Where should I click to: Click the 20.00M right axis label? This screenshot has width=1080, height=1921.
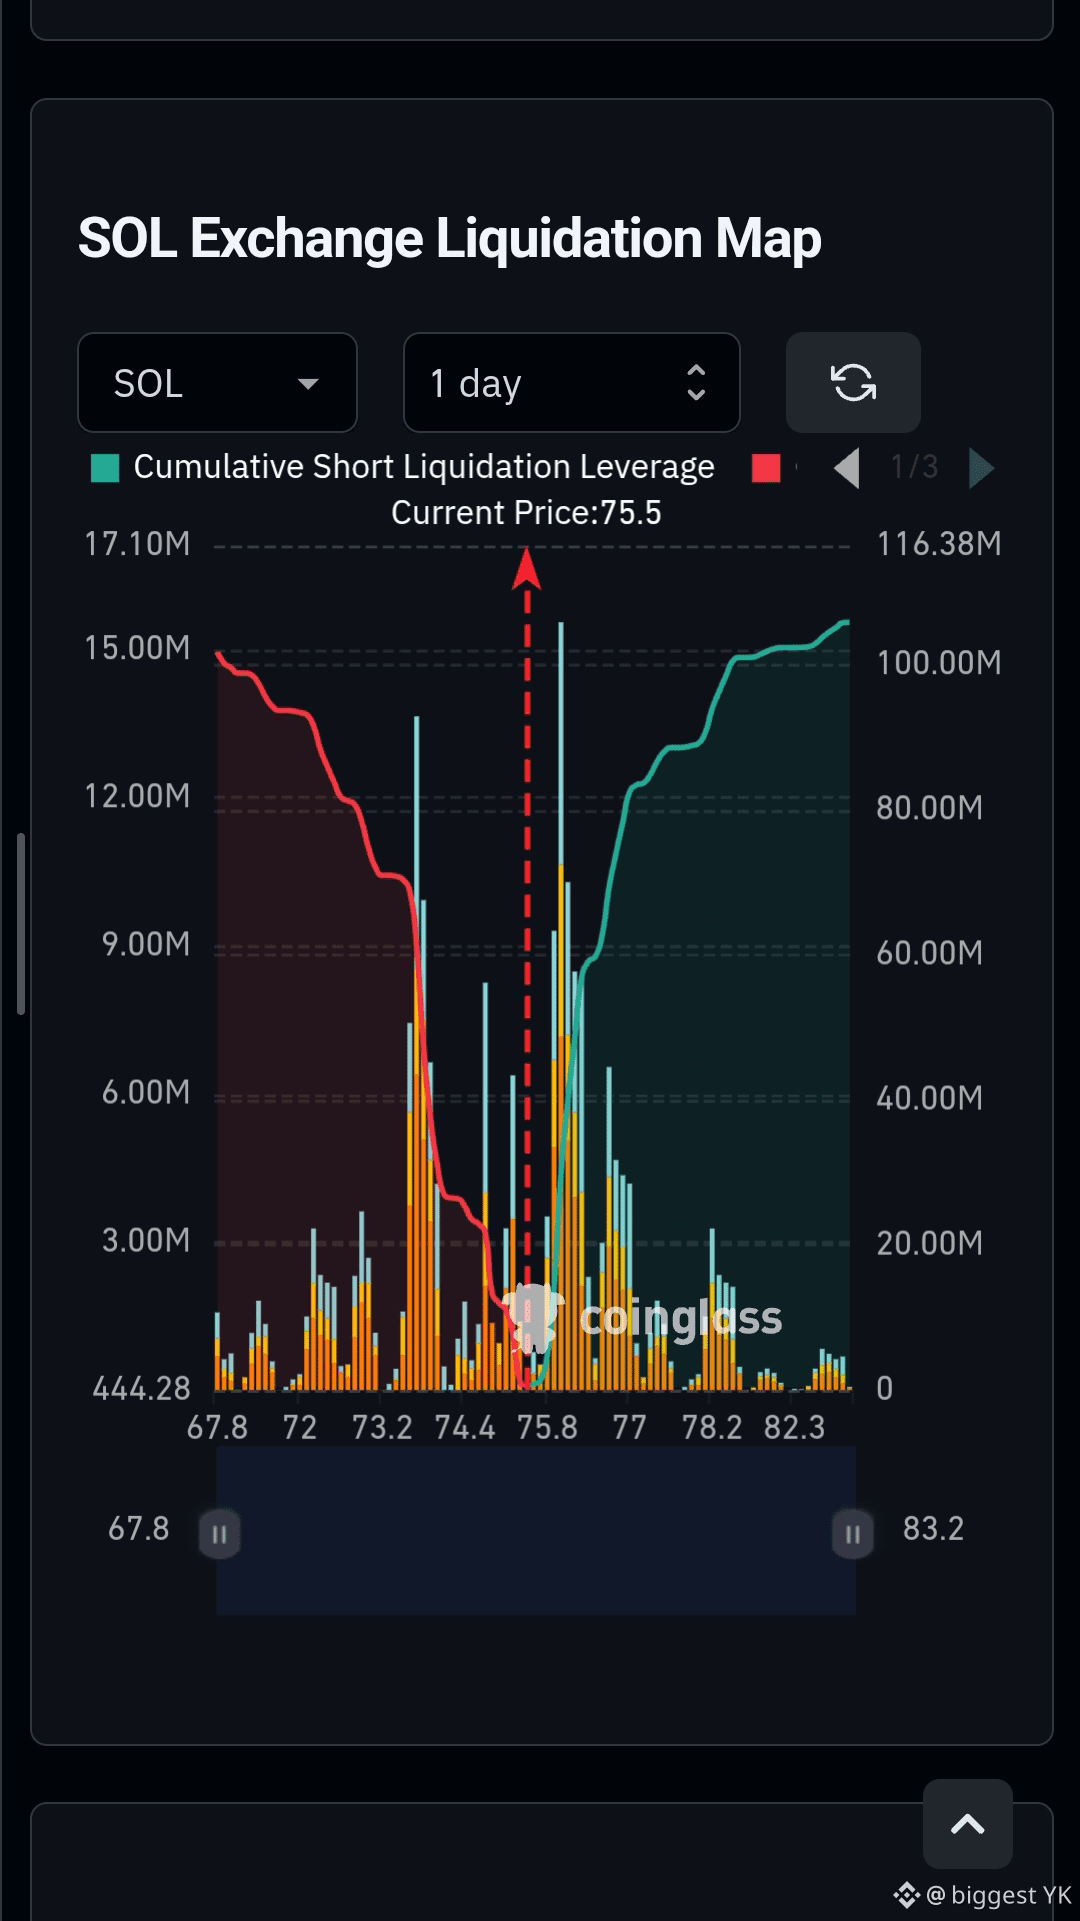click(x=930, y=1243)
